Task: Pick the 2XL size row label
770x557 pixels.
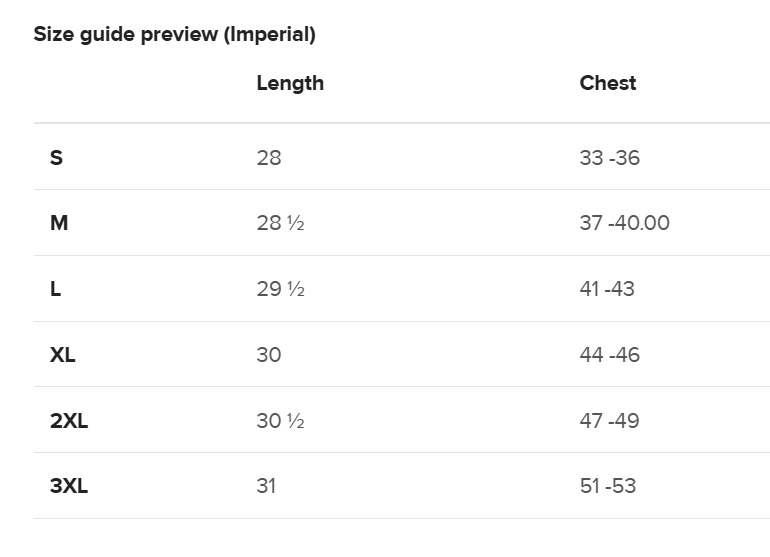Action: coord(69,421)
